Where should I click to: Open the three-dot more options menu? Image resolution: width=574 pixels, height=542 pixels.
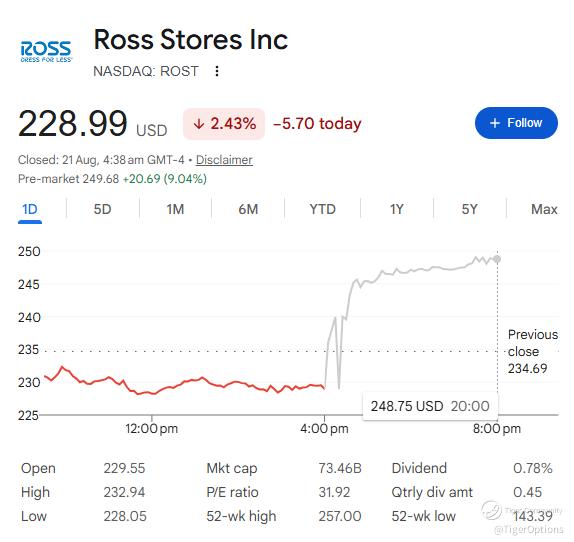[x=217, y=71]
